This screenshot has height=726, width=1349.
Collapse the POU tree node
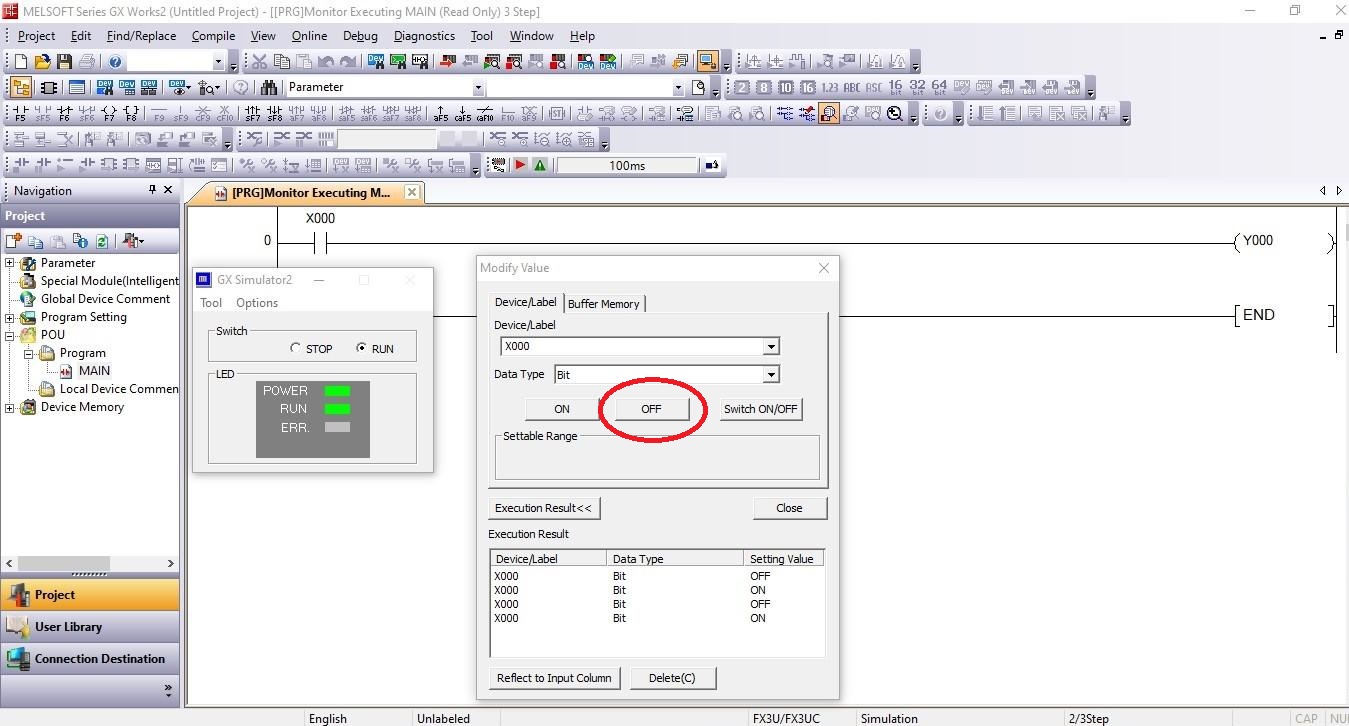click(11, 335)
